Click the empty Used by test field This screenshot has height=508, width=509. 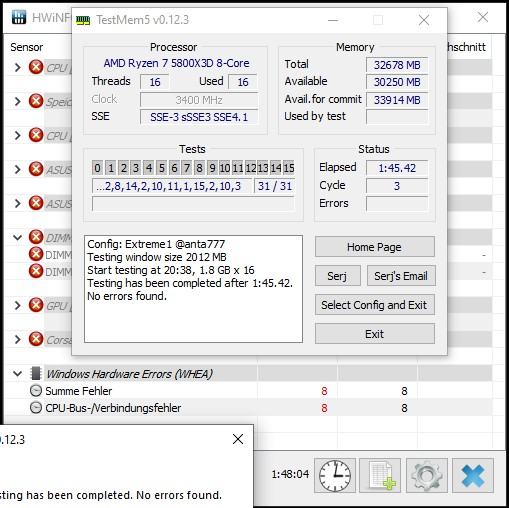point(397,117)
